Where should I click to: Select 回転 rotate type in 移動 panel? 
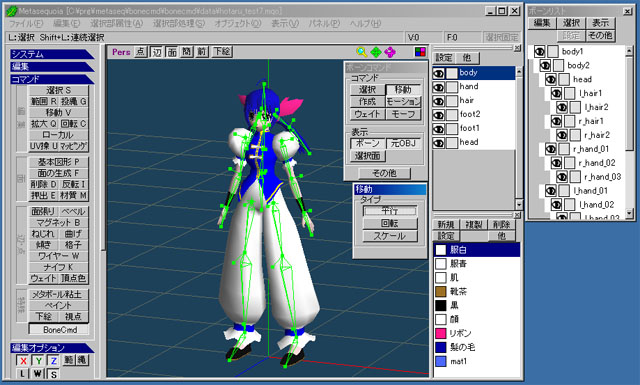pos(390,223)
